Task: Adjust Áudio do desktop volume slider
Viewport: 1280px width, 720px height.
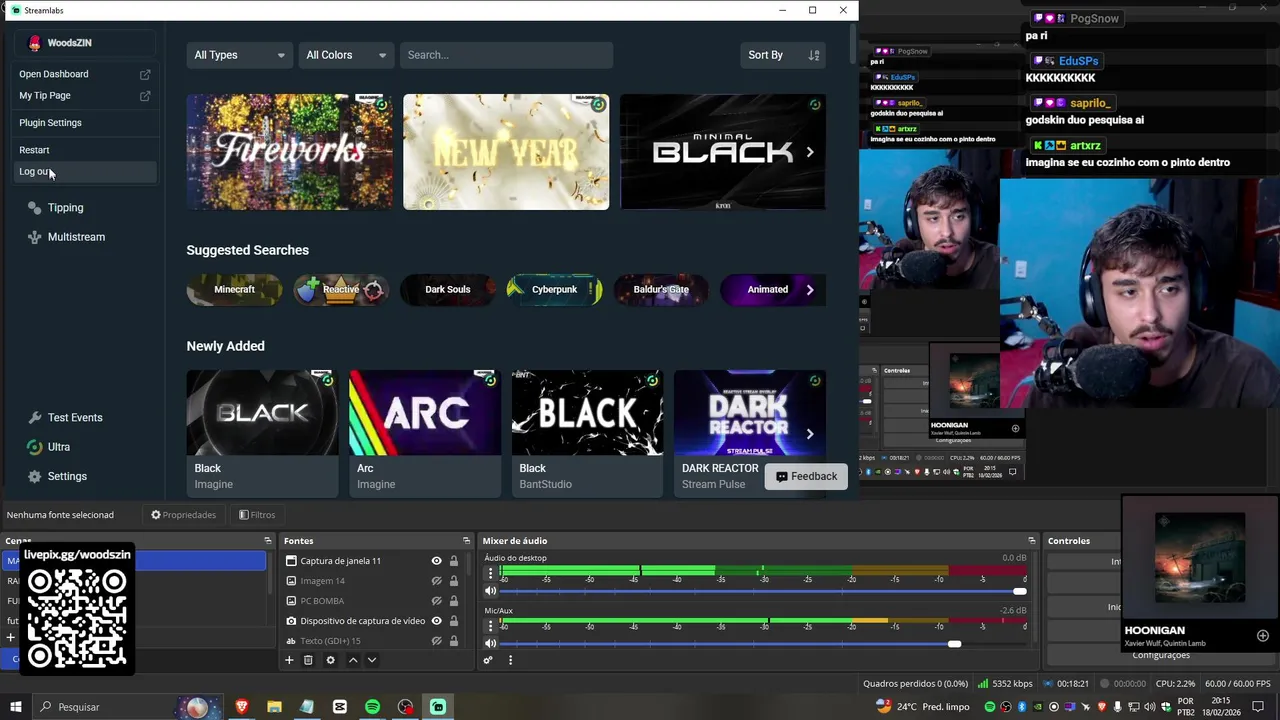Action: (x=763, y=591)
